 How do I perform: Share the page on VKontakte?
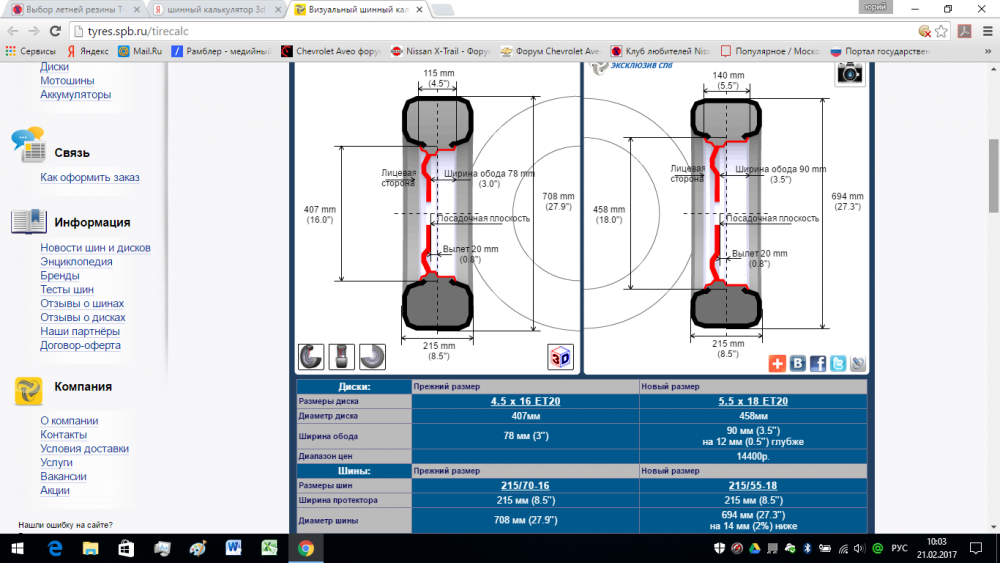click(x=798, y=364)
